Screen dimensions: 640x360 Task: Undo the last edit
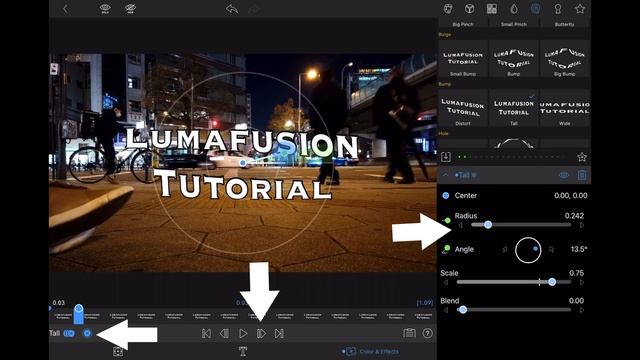[232, 9]
